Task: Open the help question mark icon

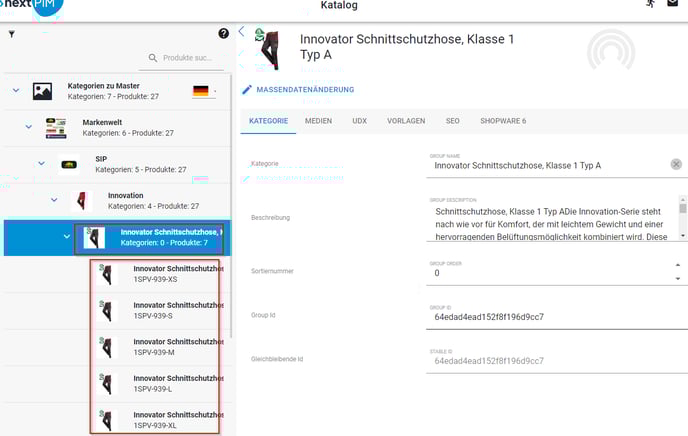Action: pyautogui.click(x=223, y=33)
